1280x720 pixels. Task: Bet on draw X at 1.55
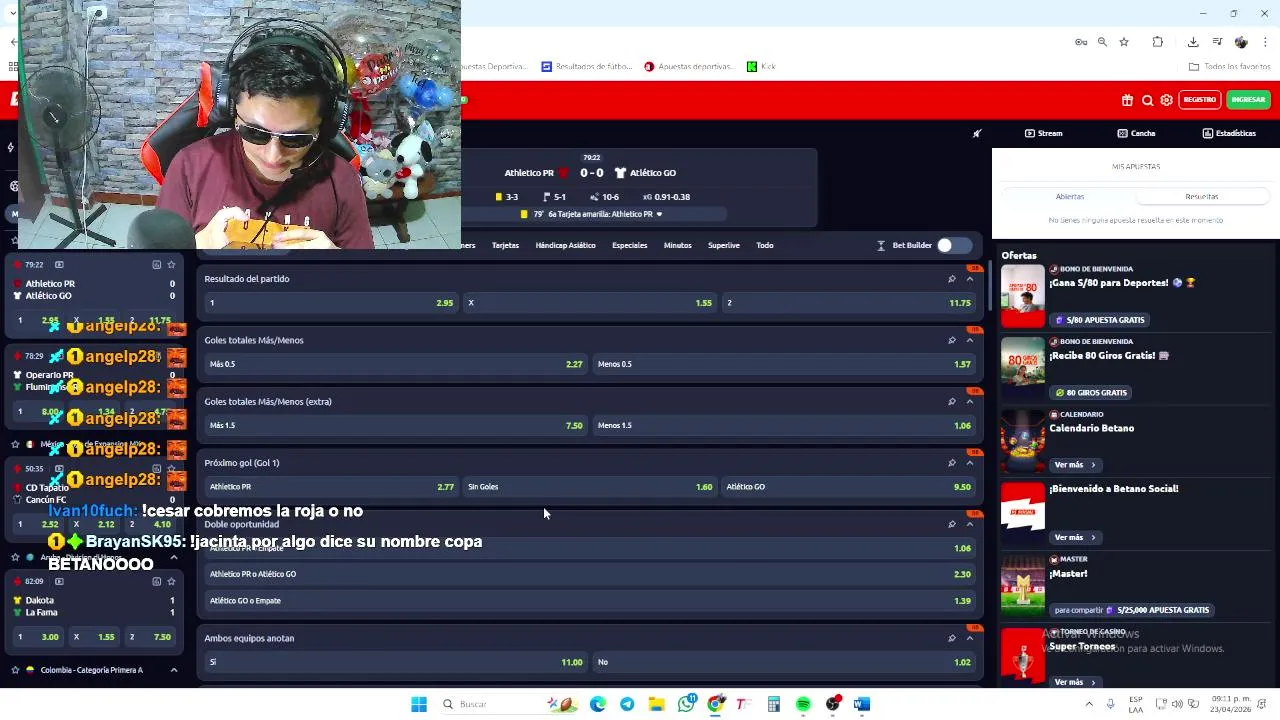590,303
